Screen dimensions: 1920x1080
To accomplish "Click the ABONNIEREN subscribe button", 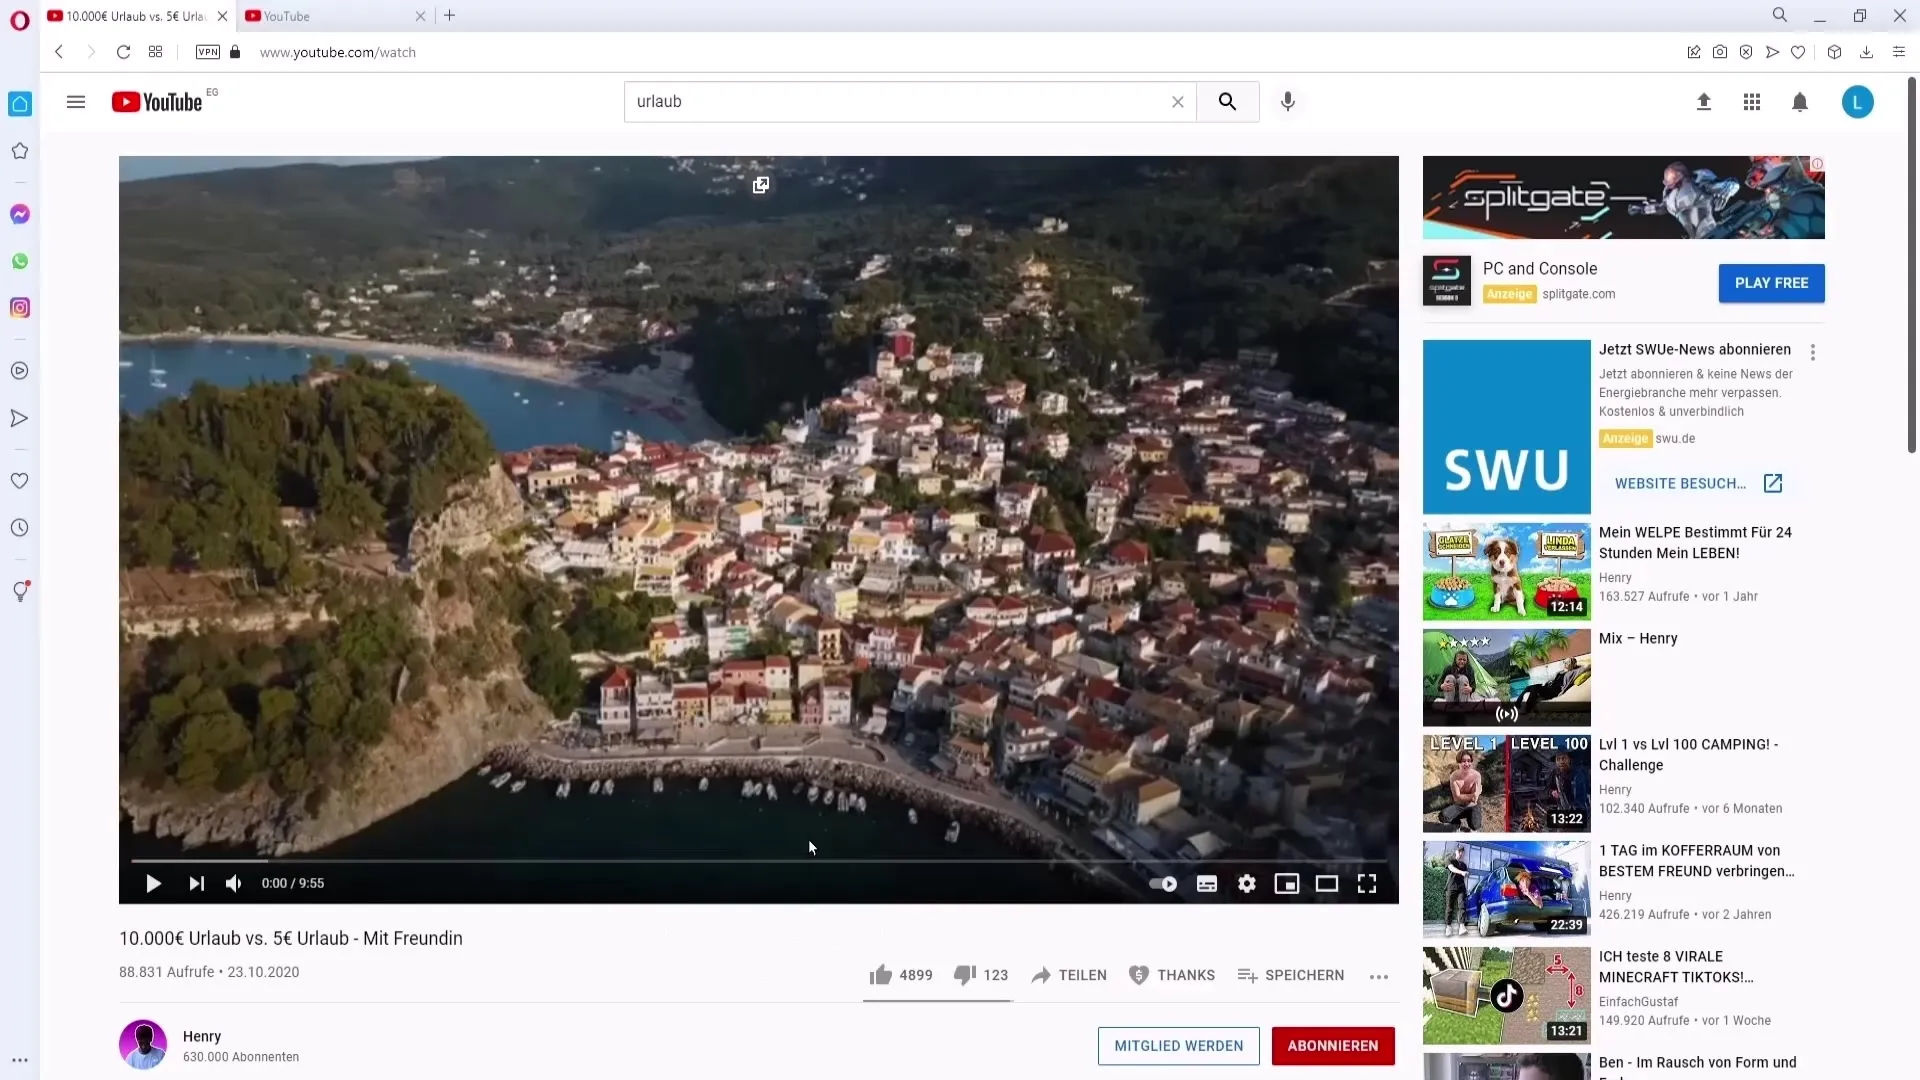I will [x=1333, y=1044].
